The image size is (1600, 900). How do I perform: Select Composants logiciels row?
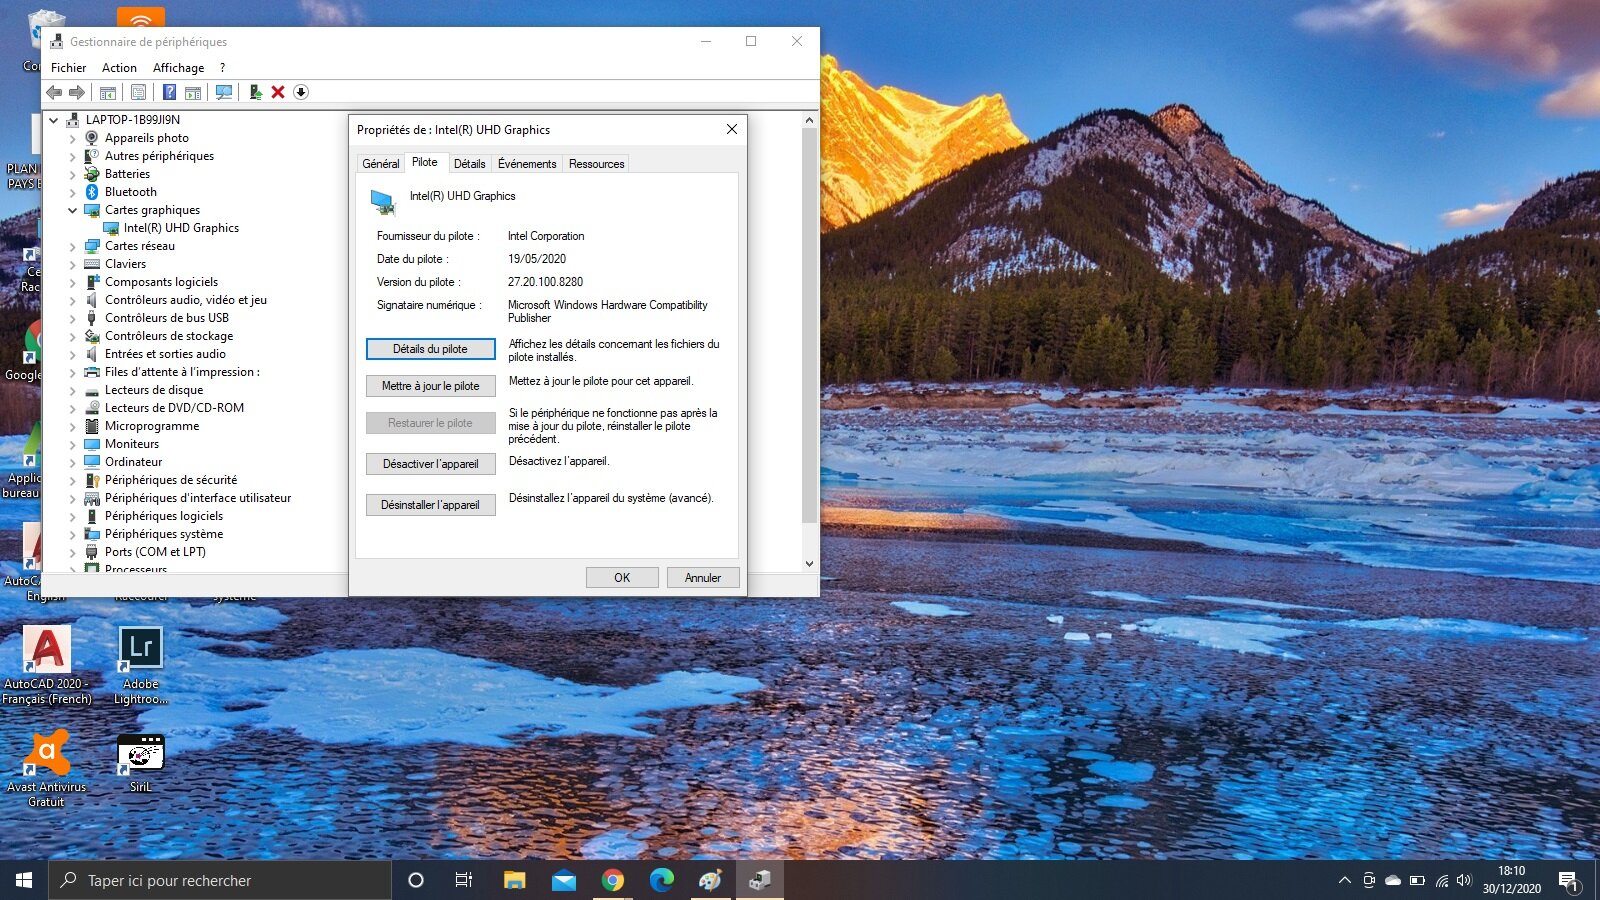[x=161, y=282]
